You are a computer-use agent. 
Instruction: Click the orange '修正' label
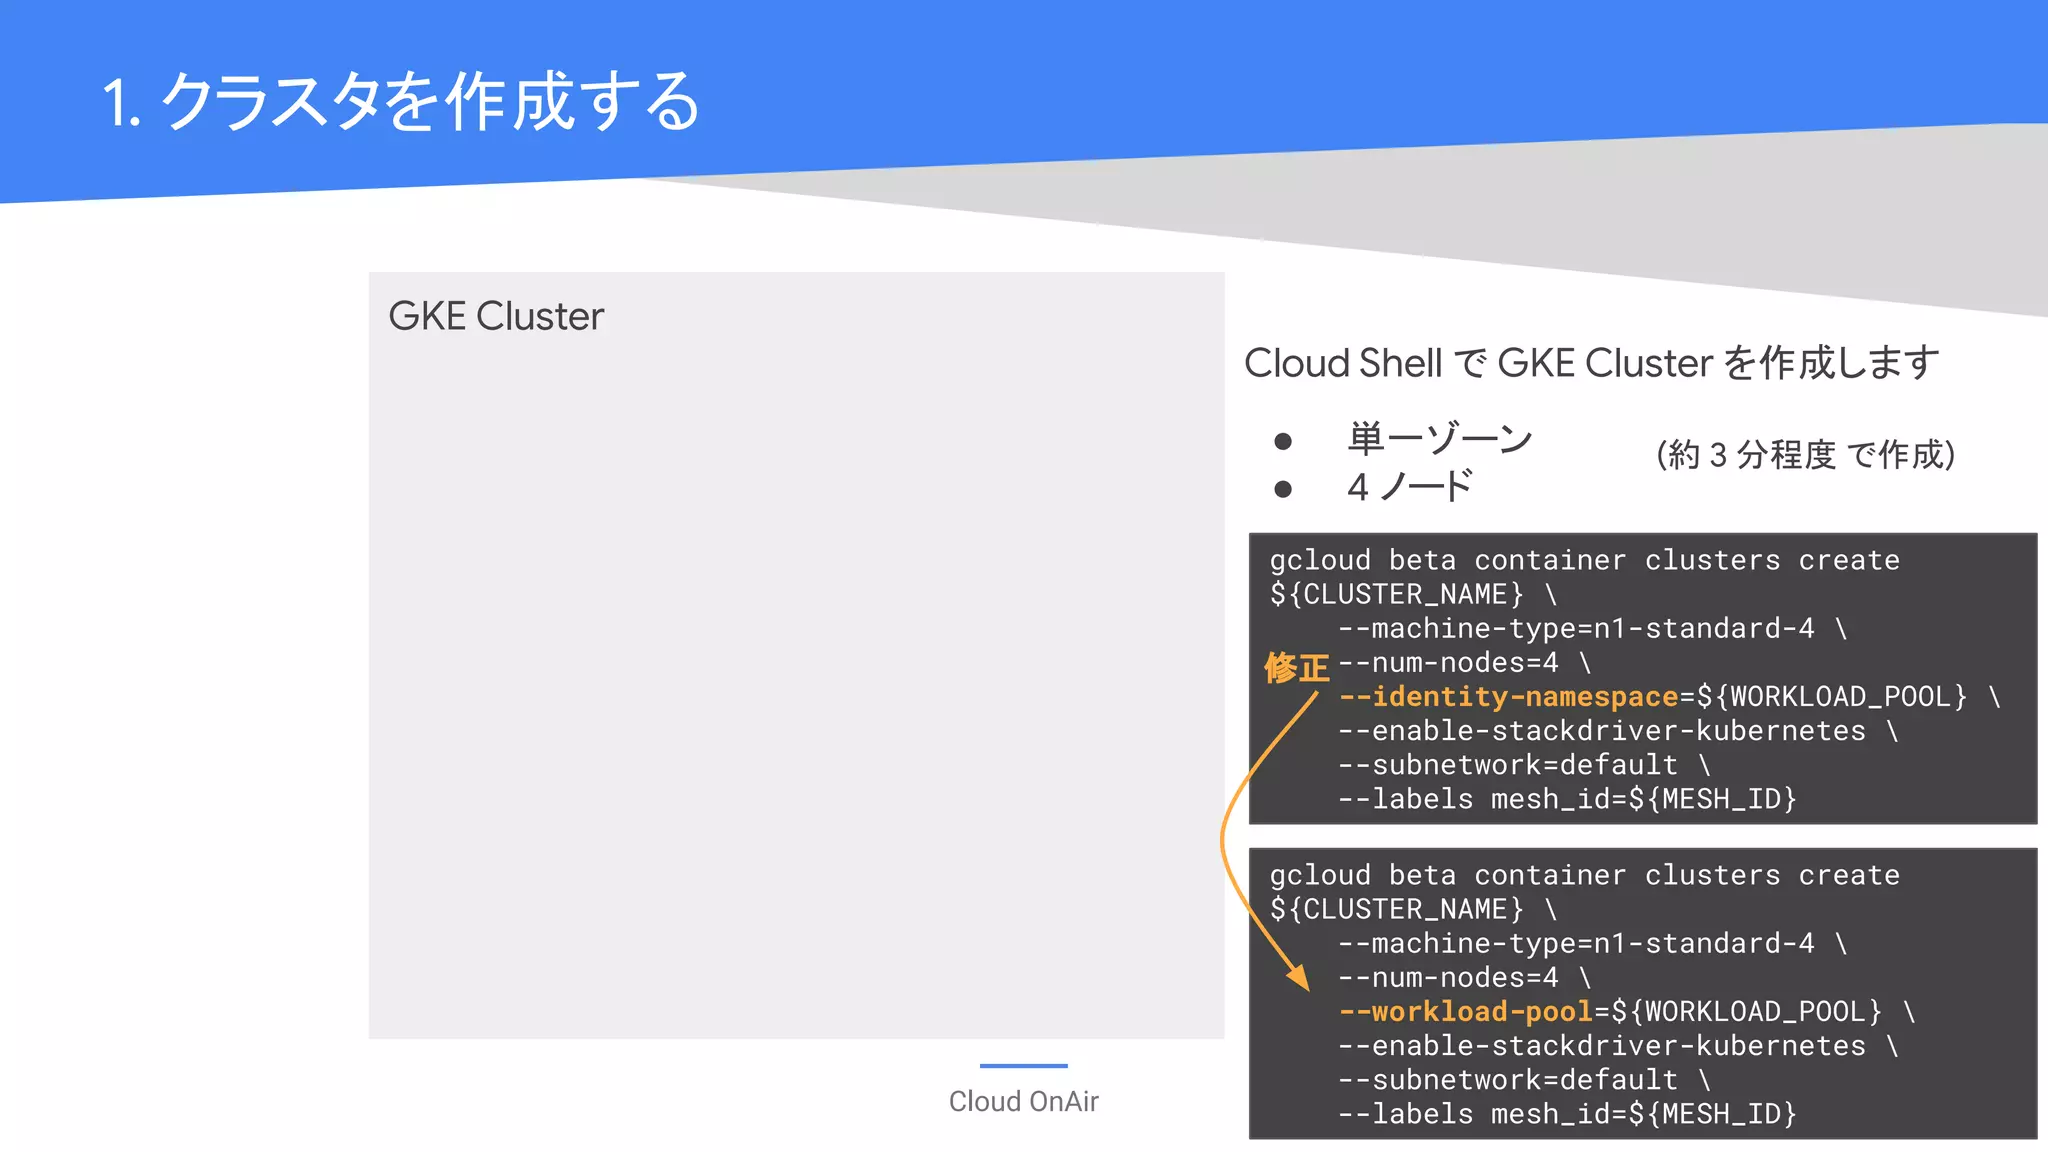(1296, 667)
